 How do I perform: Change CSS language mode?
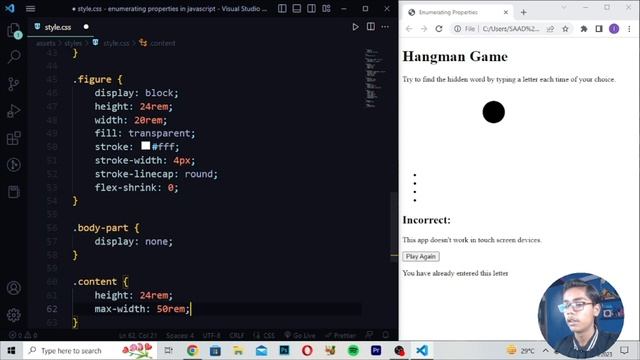click(x=265, y=336)
